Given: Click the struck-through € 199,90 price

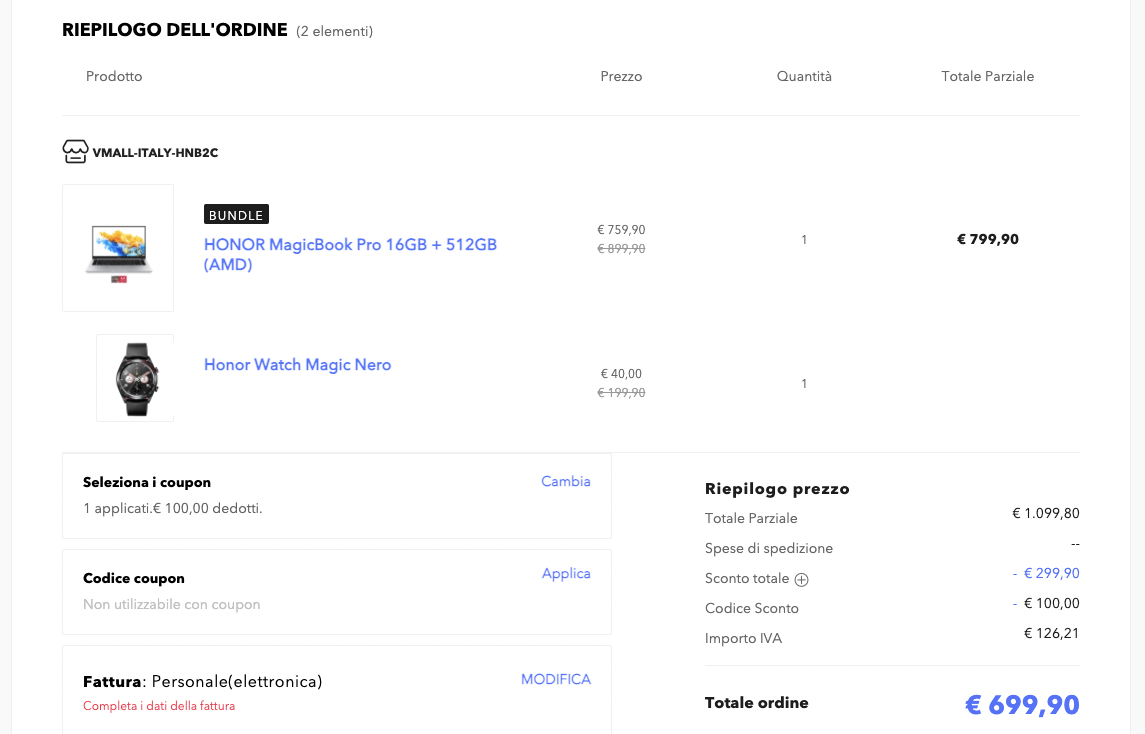Looking at the screenshot, I should tap(621, 392).
